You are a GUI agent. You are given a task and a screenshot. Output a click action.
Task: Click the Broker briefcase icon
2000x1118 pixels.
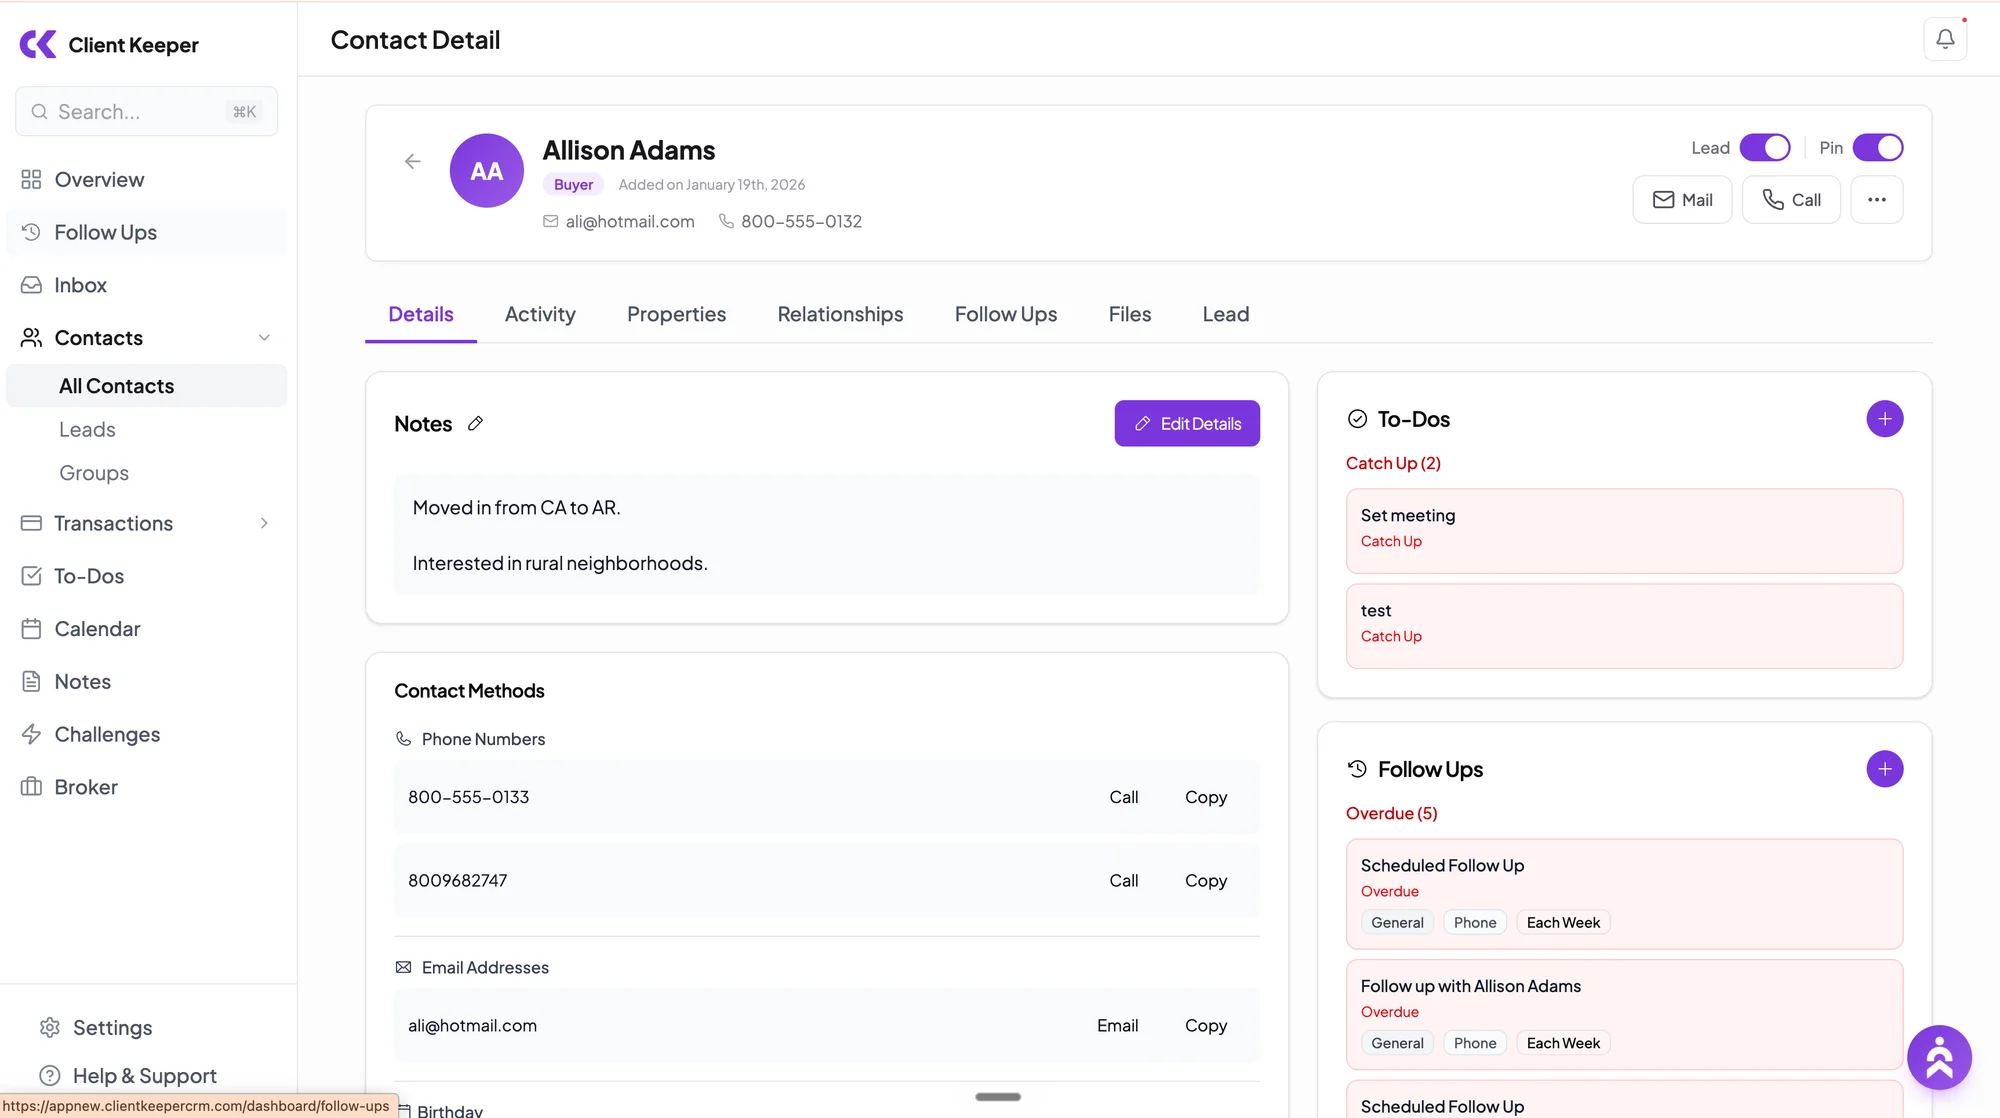31,787
